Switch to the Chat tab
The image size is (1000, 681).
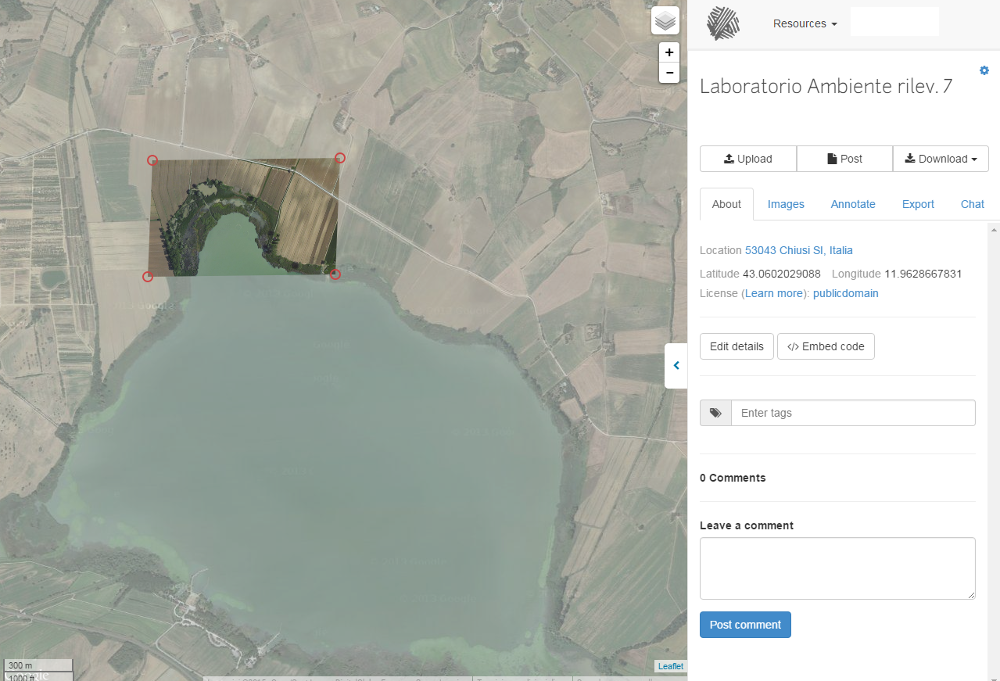pos(972,204)
